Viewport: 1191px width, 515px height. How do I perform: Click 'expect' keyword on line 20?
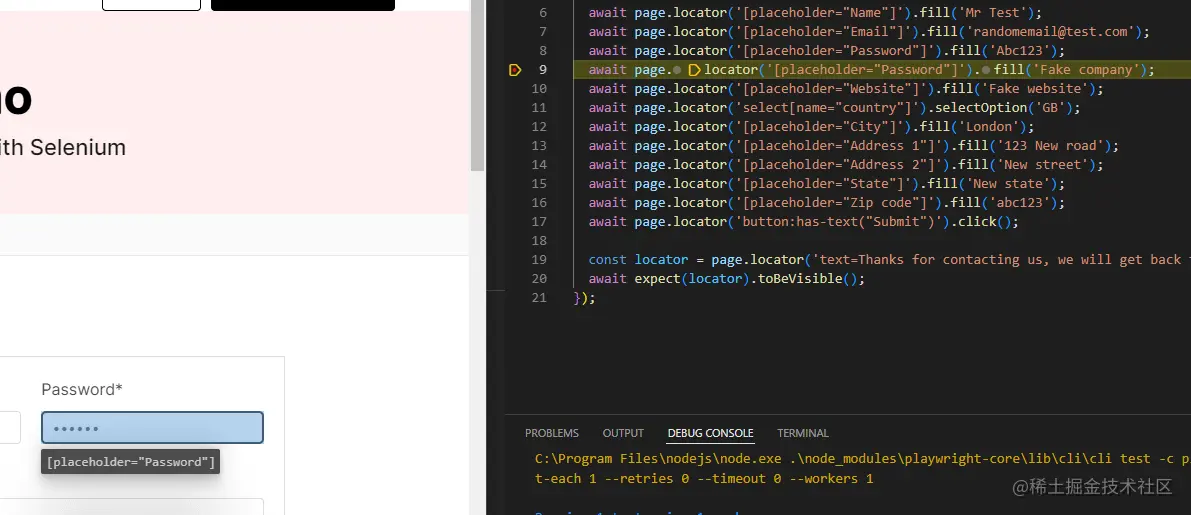pyautogui.click(x=658, y=279)
